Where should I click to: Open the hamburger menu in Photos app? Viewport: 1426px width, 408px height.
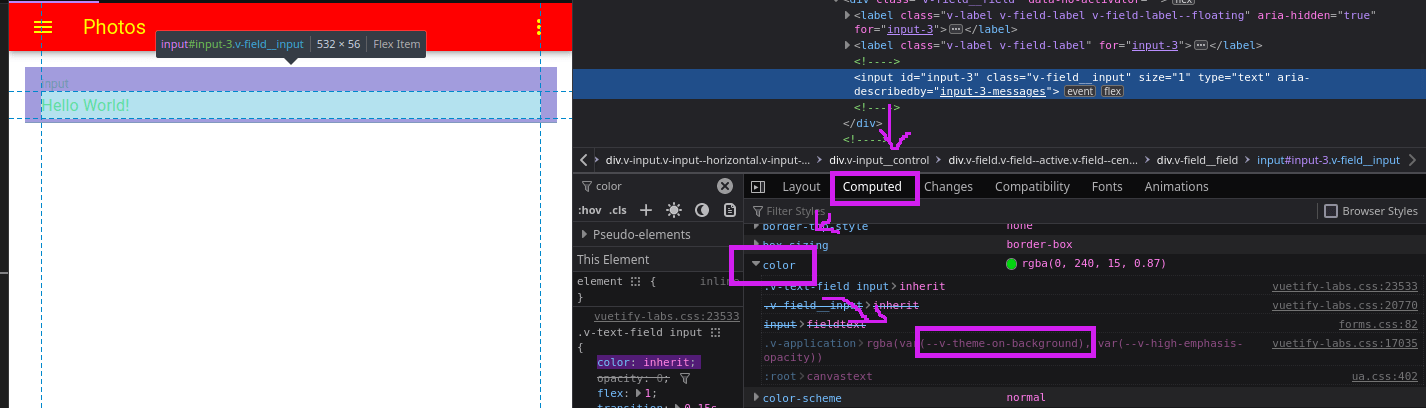pyautogui.click(x=43, y=28)
